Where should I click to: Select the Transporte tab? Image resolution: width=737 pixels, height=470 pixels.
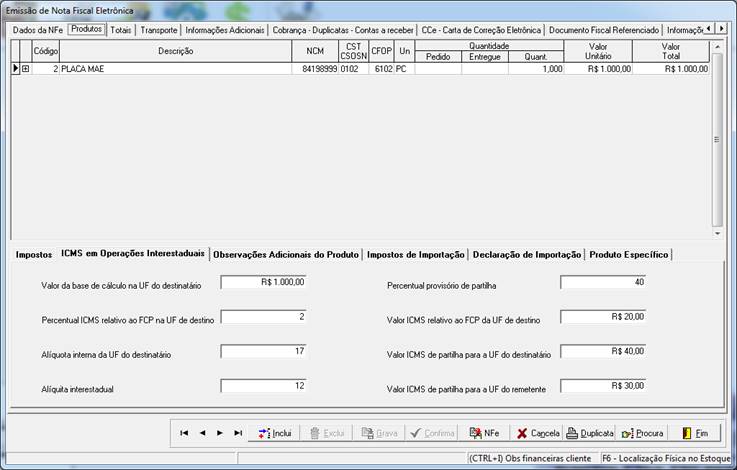tap(159, 30)
